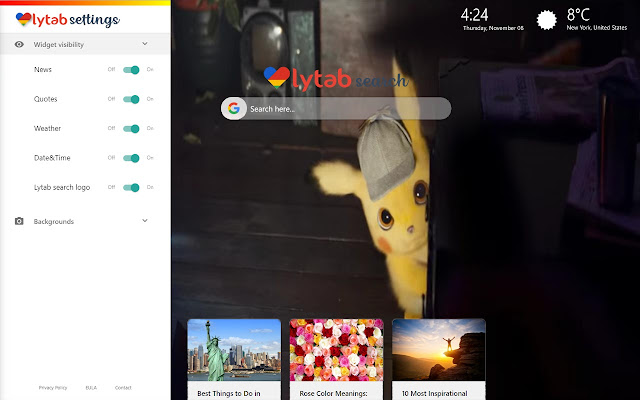This screenshot has height=400, width=640.
Task: Click the Search here input field
Action: [336, 109]
